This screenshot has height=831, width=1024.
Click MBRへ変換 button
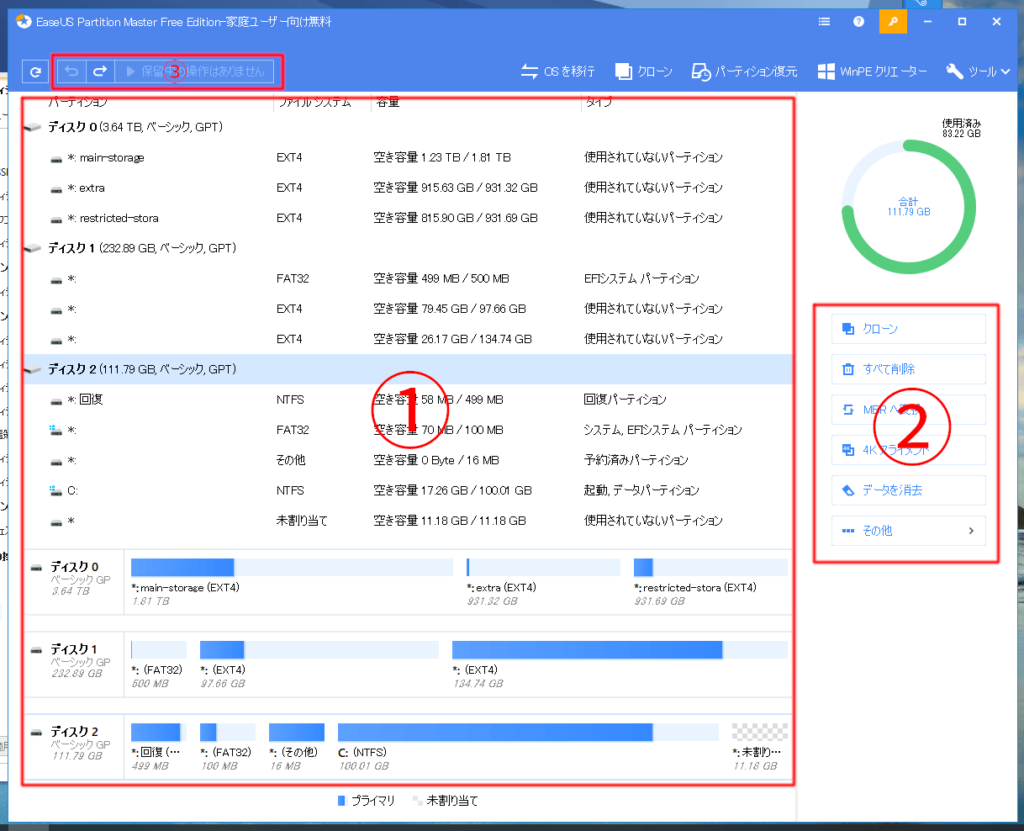pyautogui.click(x=908, y=410)
